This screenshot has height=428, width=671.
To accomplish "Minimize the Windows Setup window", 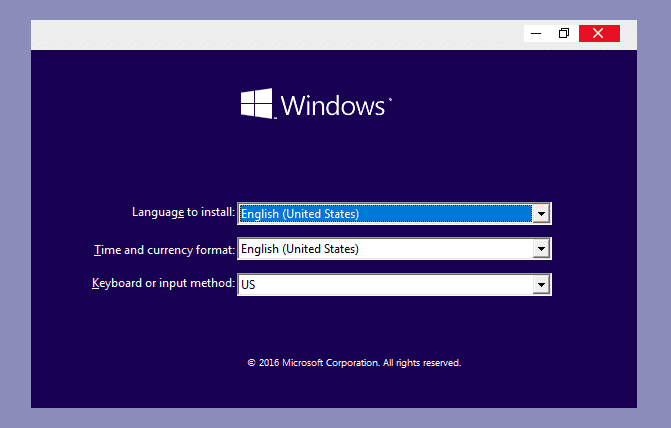I will [x=536, y=33].
